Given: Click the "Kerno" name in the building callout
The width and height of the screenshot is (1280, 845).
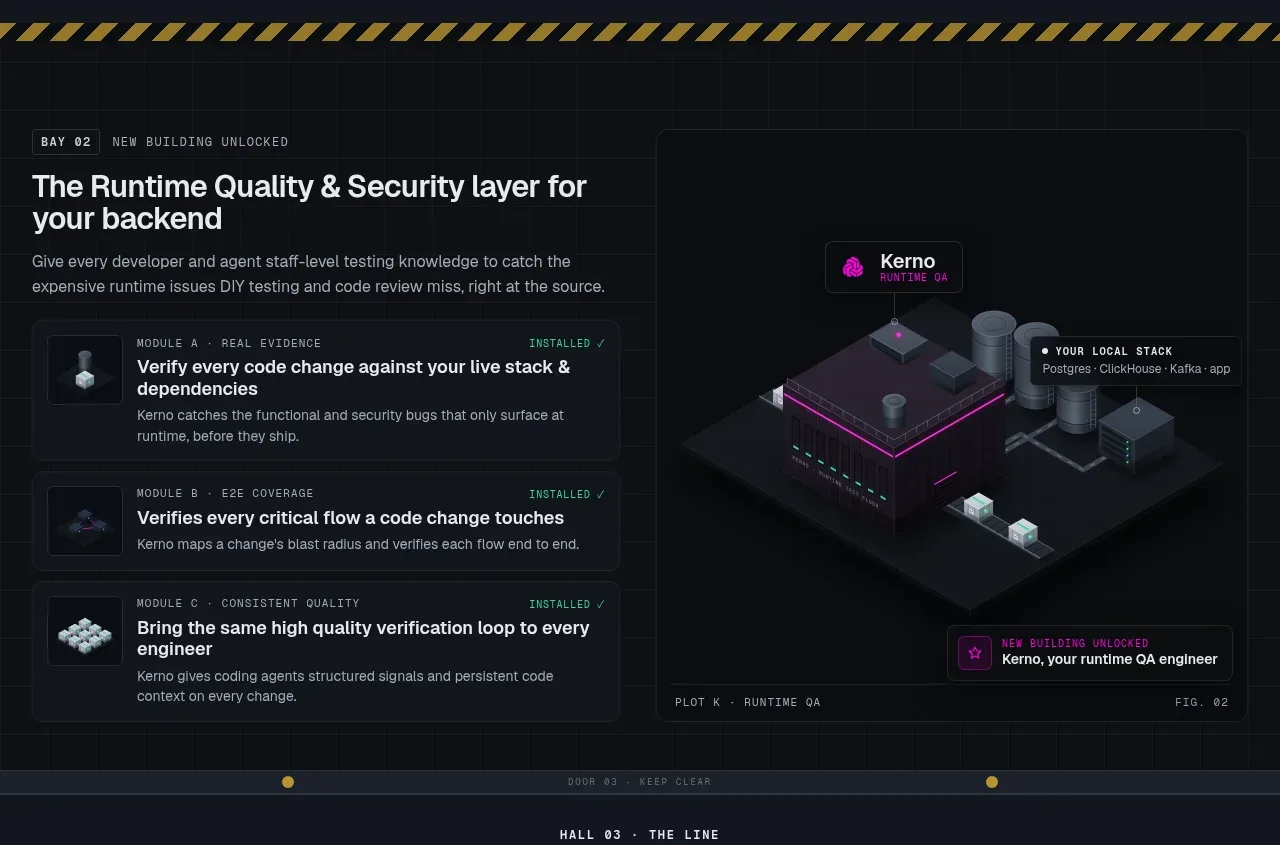Looking at the screenshot, I should click(x=907, y=261).
